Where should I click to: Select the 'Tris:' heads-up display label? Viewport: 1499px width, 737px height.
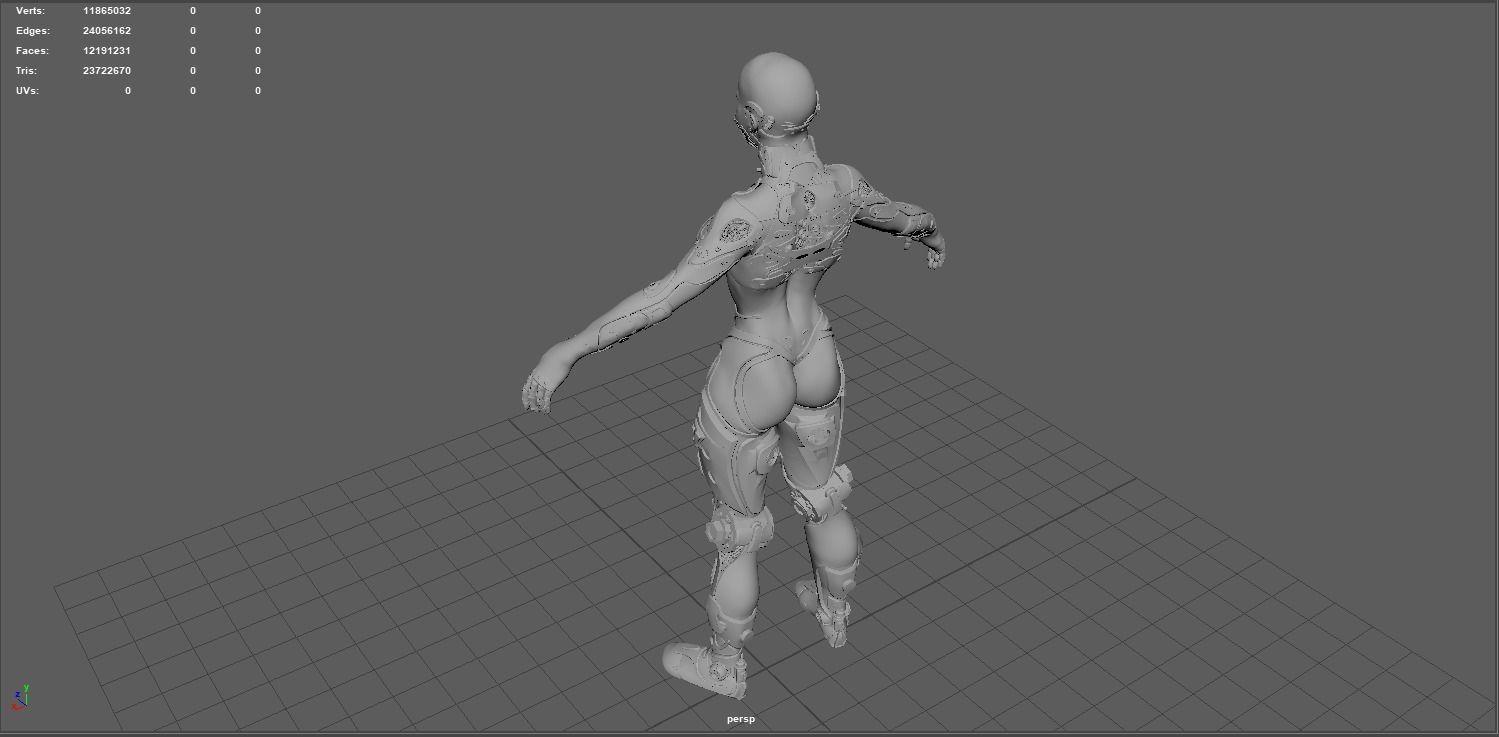tap(28, 71)
